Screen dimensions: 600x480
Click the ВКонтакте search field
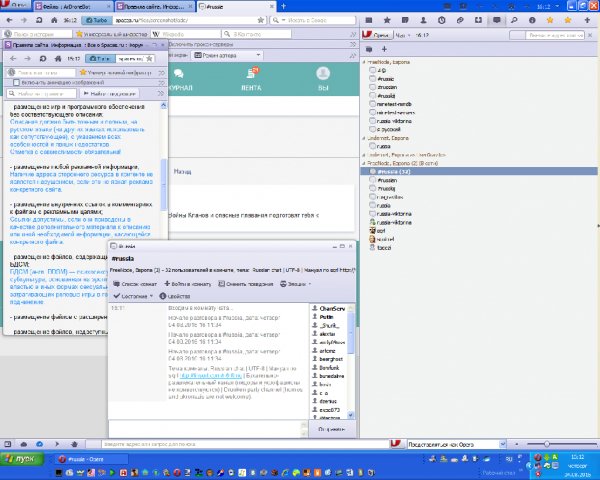point(256,34)
